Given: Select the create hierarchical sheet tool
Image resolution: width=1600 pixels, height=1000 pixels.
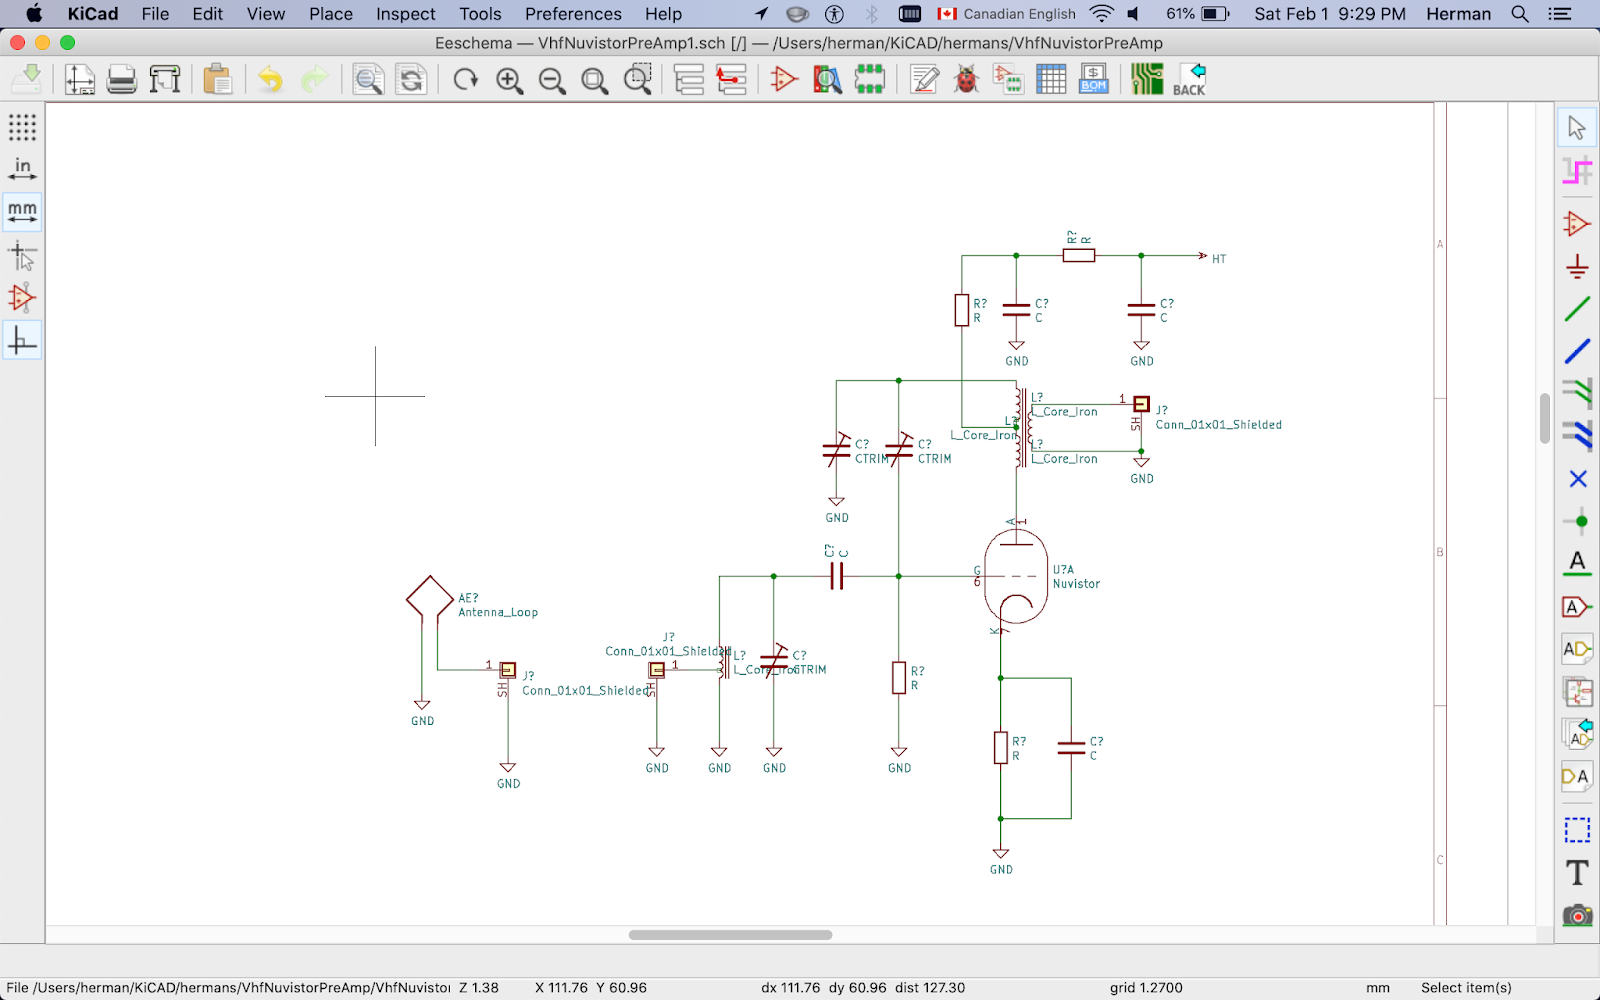Looking at the screenshot, I should pyautogui.click(x=1577, y=691).
